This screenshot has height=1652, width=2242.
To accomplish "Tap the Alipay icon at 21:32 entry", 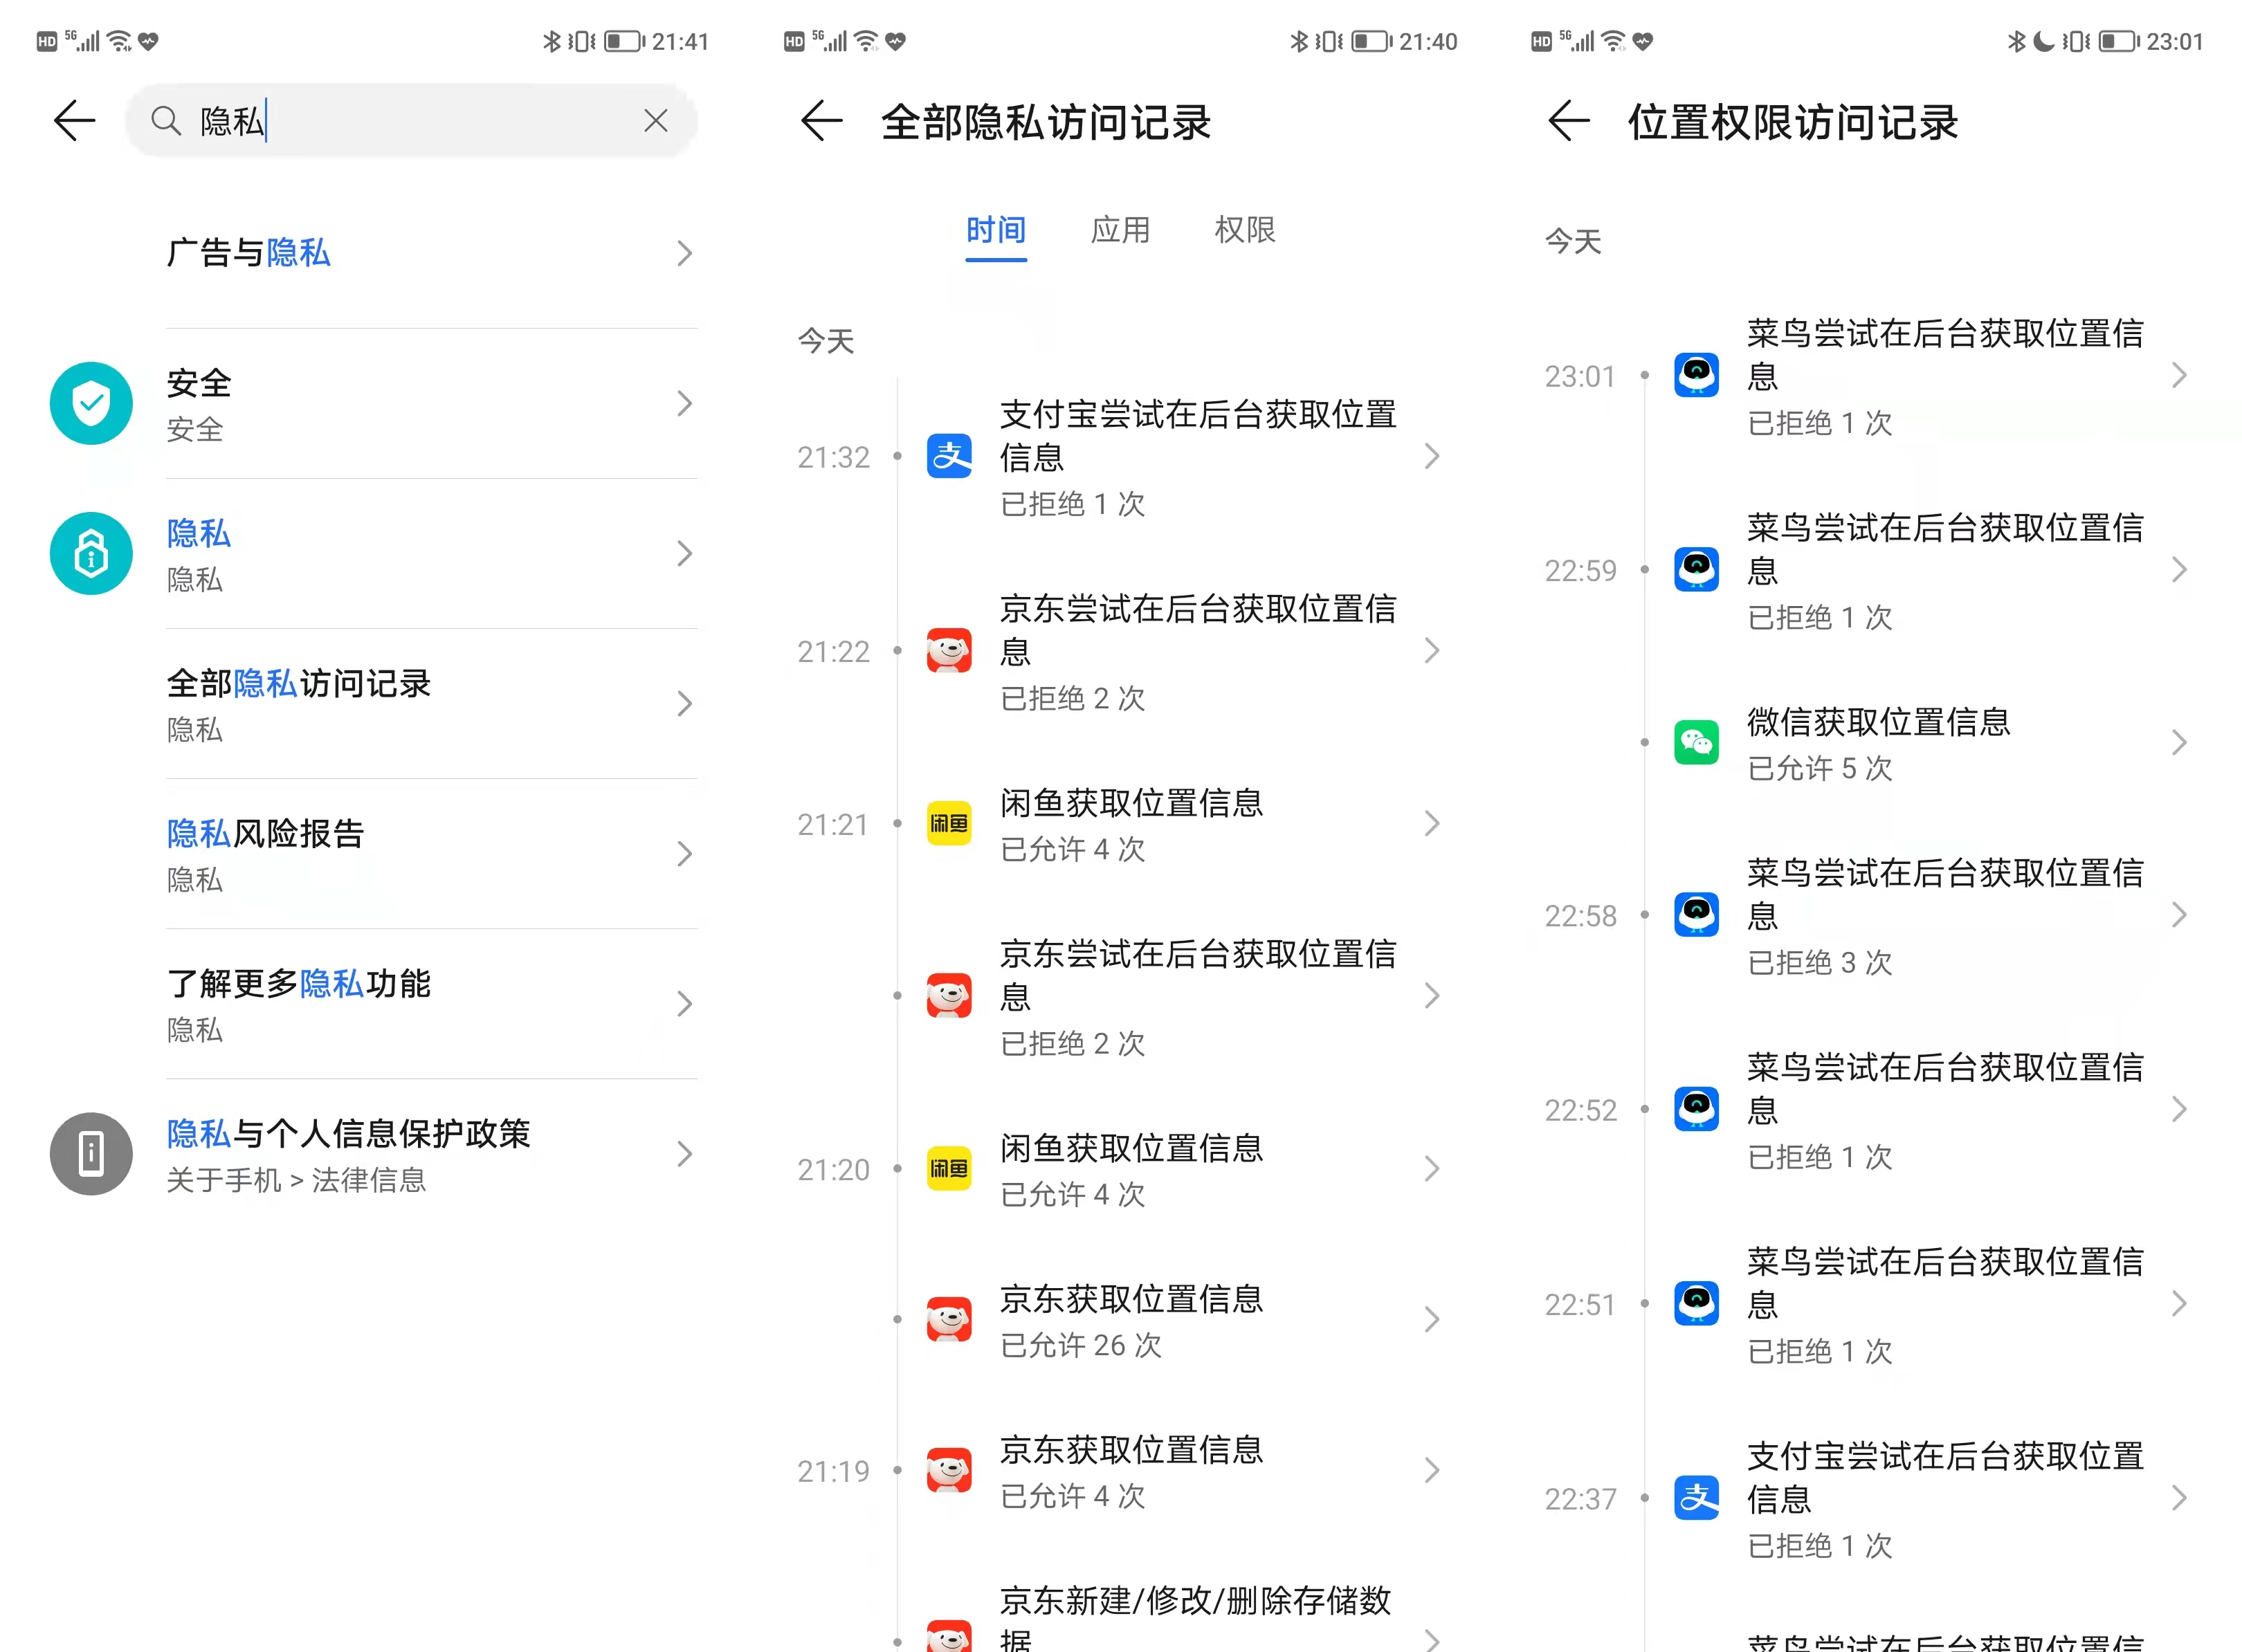I will click(x=948, y=456).
